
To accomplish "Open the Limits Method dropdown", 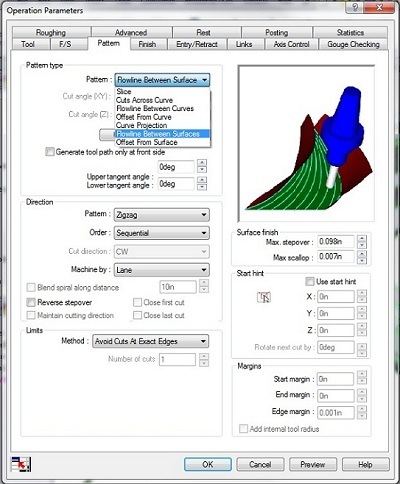I will (x=151, y=341).
